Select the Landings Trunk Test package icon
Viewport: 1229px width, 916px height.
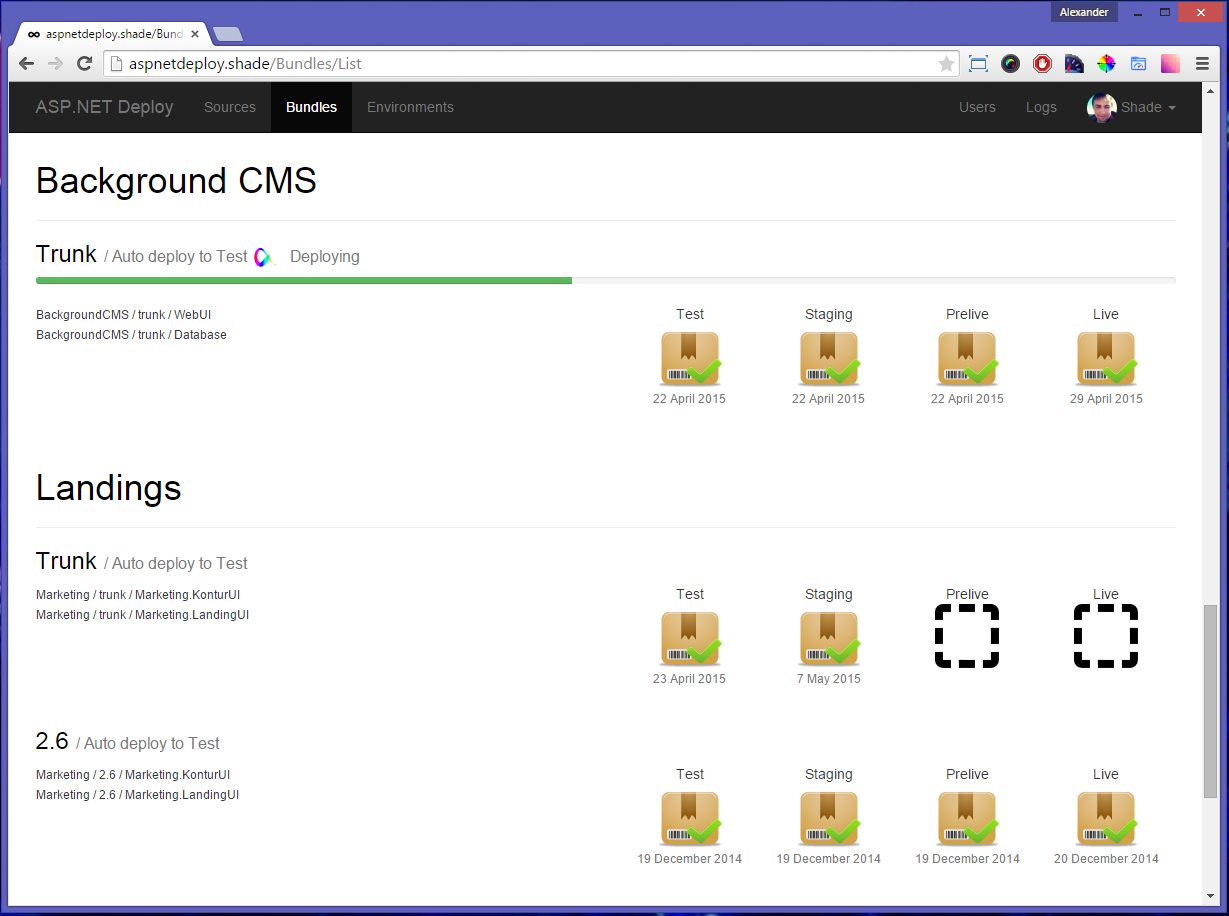(x=690, y=639)
